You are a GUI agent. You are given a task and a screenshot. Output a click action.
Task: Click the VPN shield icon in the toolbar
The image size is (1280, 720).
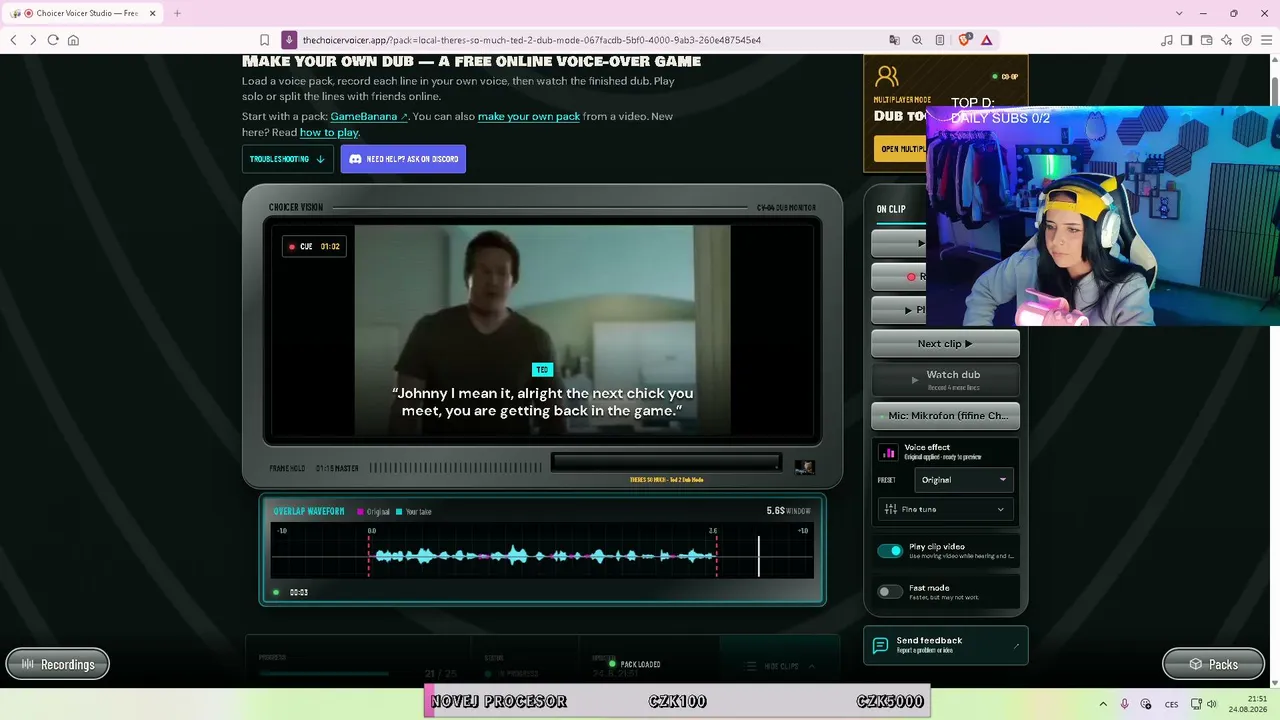tap(1247, 40)
